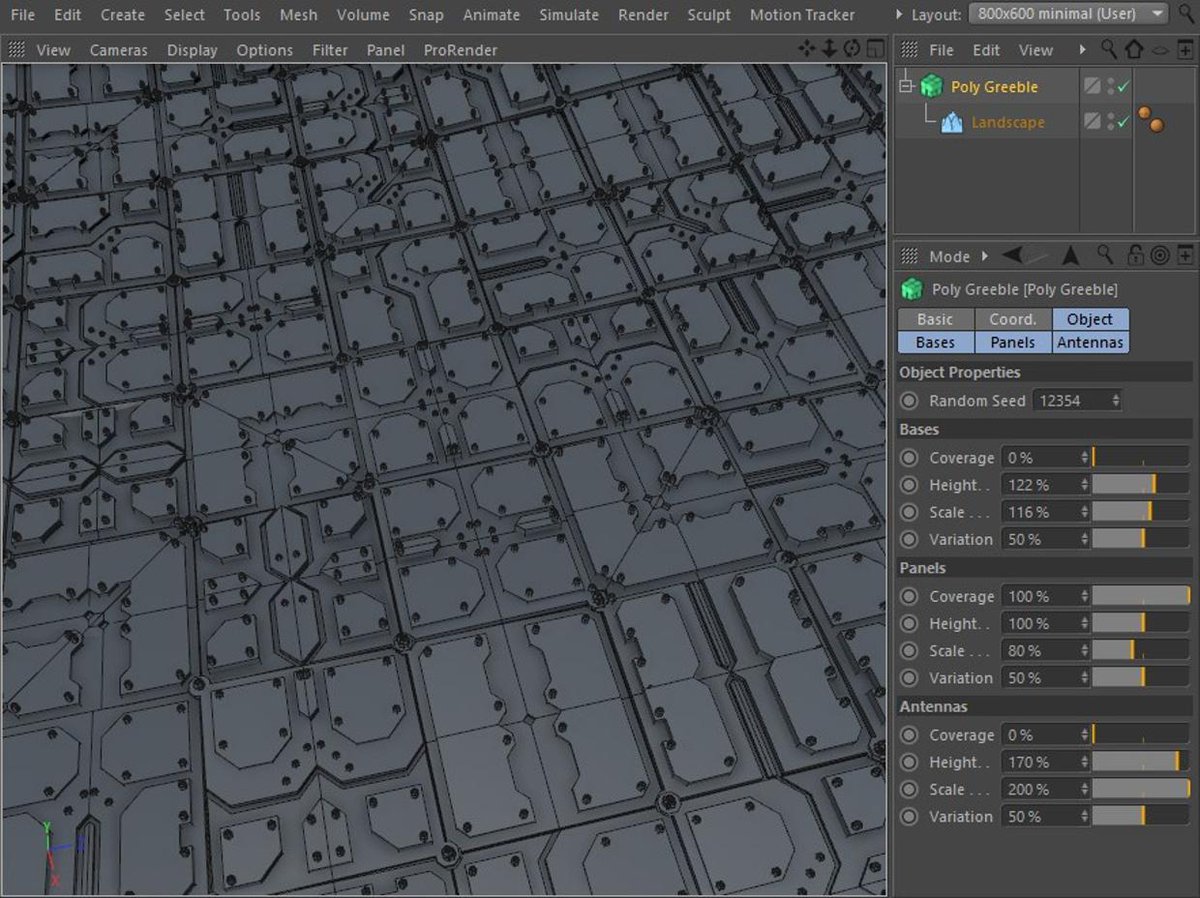Toggle Panels Scale keyframe circle
This screenshot has width=1200, height=898.
(x=909, y=650)
